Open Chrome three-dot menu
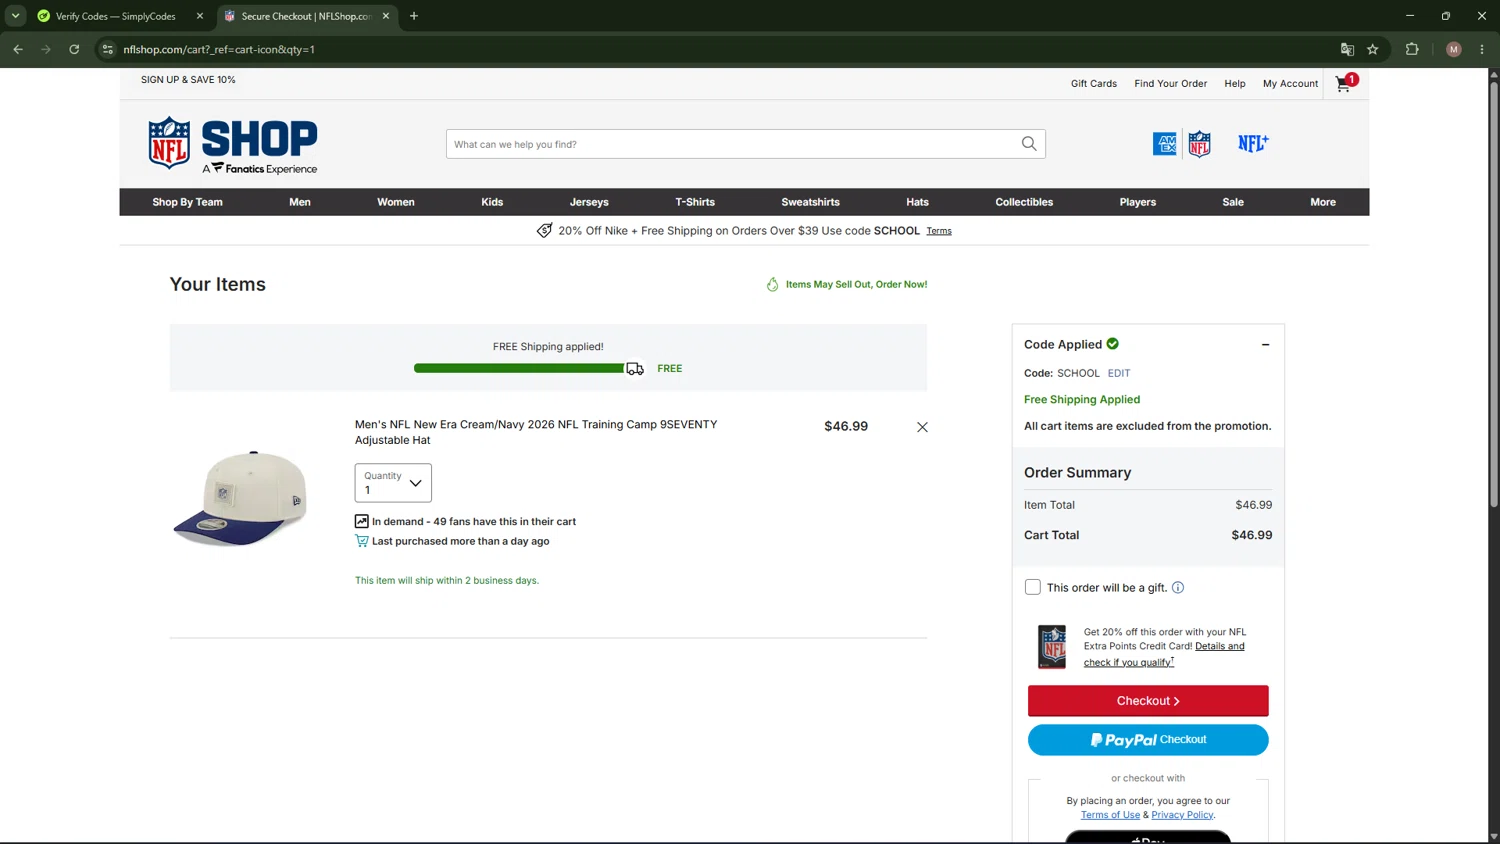This screenshot has width=1500, height=844. coord(1482,49)
